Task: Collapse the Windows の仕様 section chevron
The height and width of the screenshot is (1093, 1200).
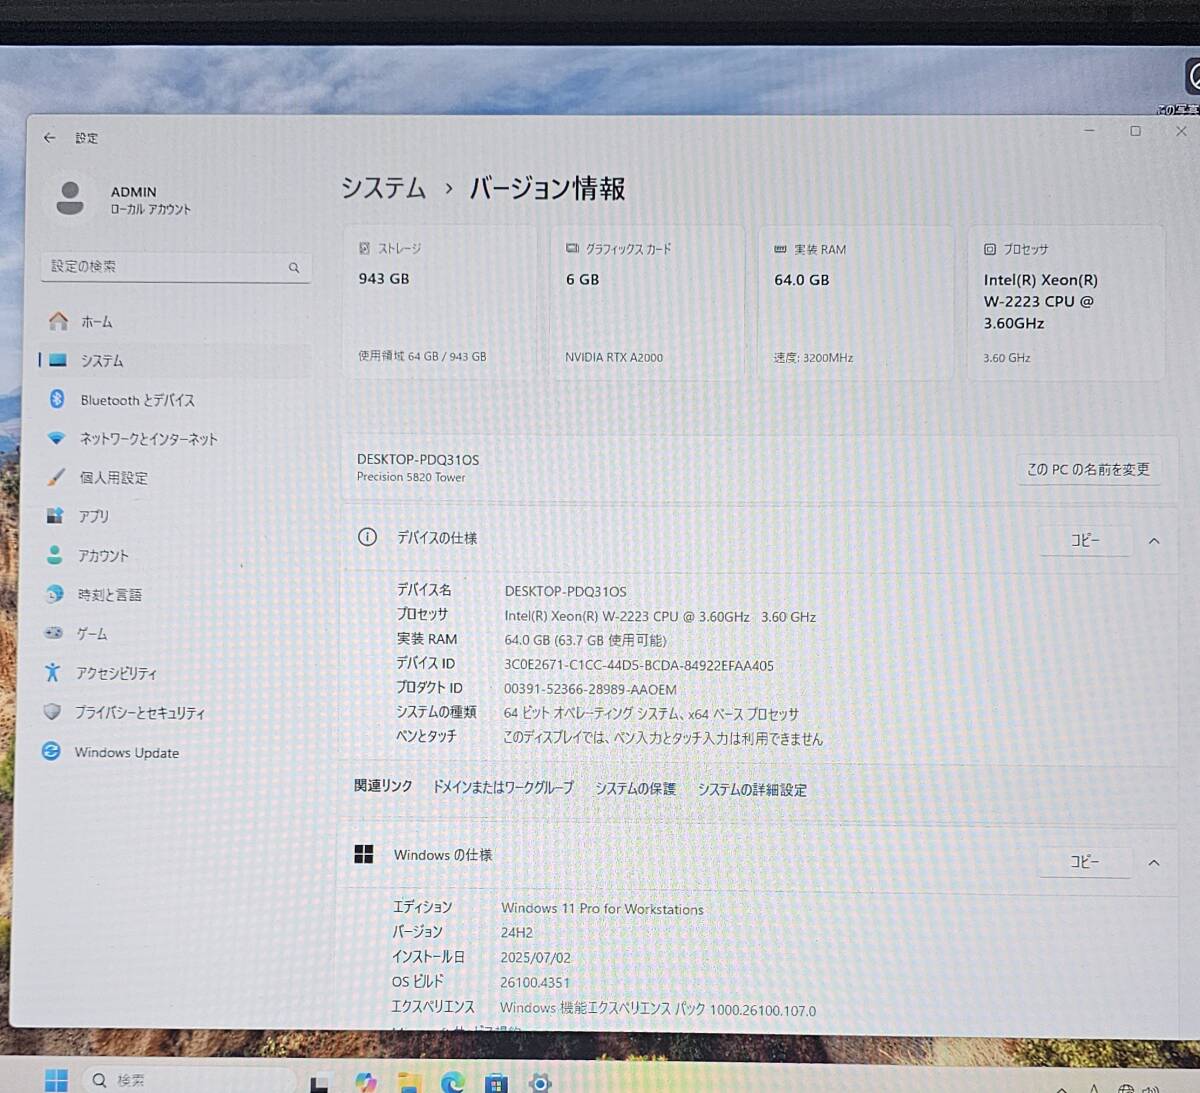Action: coord(1154,862)
